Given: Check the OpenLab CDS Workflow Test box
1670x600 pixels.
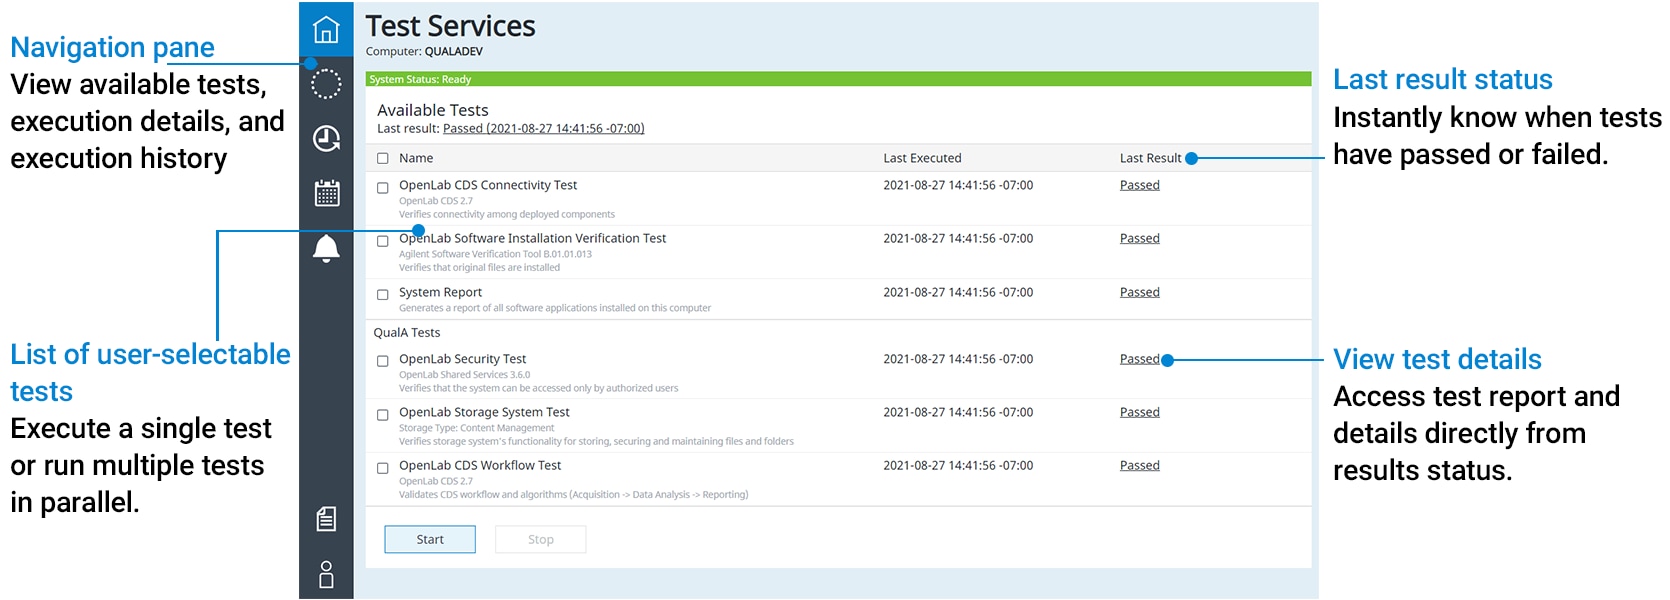Looking at the screenshot, I should (382, 468).
